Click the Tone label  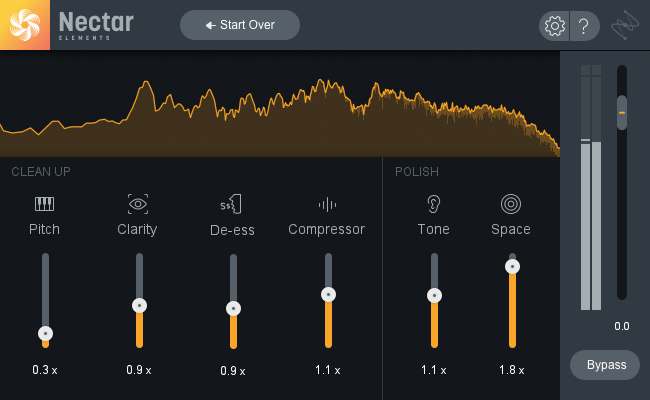pos(434,229)
